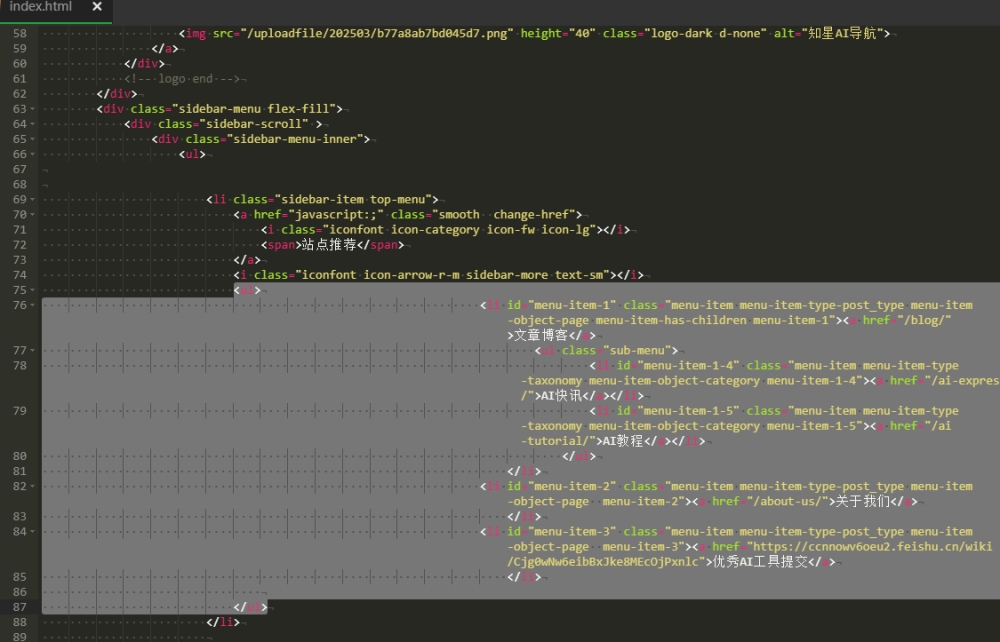Click the logo end comment
The width and height of the screenshot is (1000, 642).
tap(182, 79)
